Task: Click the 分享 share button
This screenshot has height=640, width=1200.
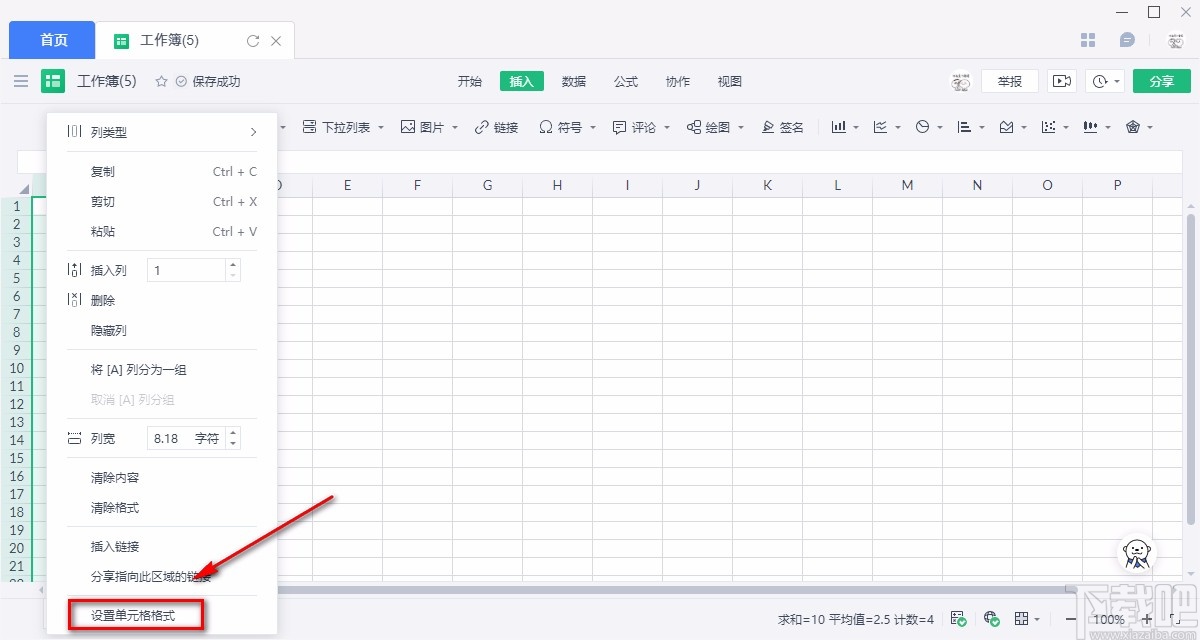Action: point(1162,81)
